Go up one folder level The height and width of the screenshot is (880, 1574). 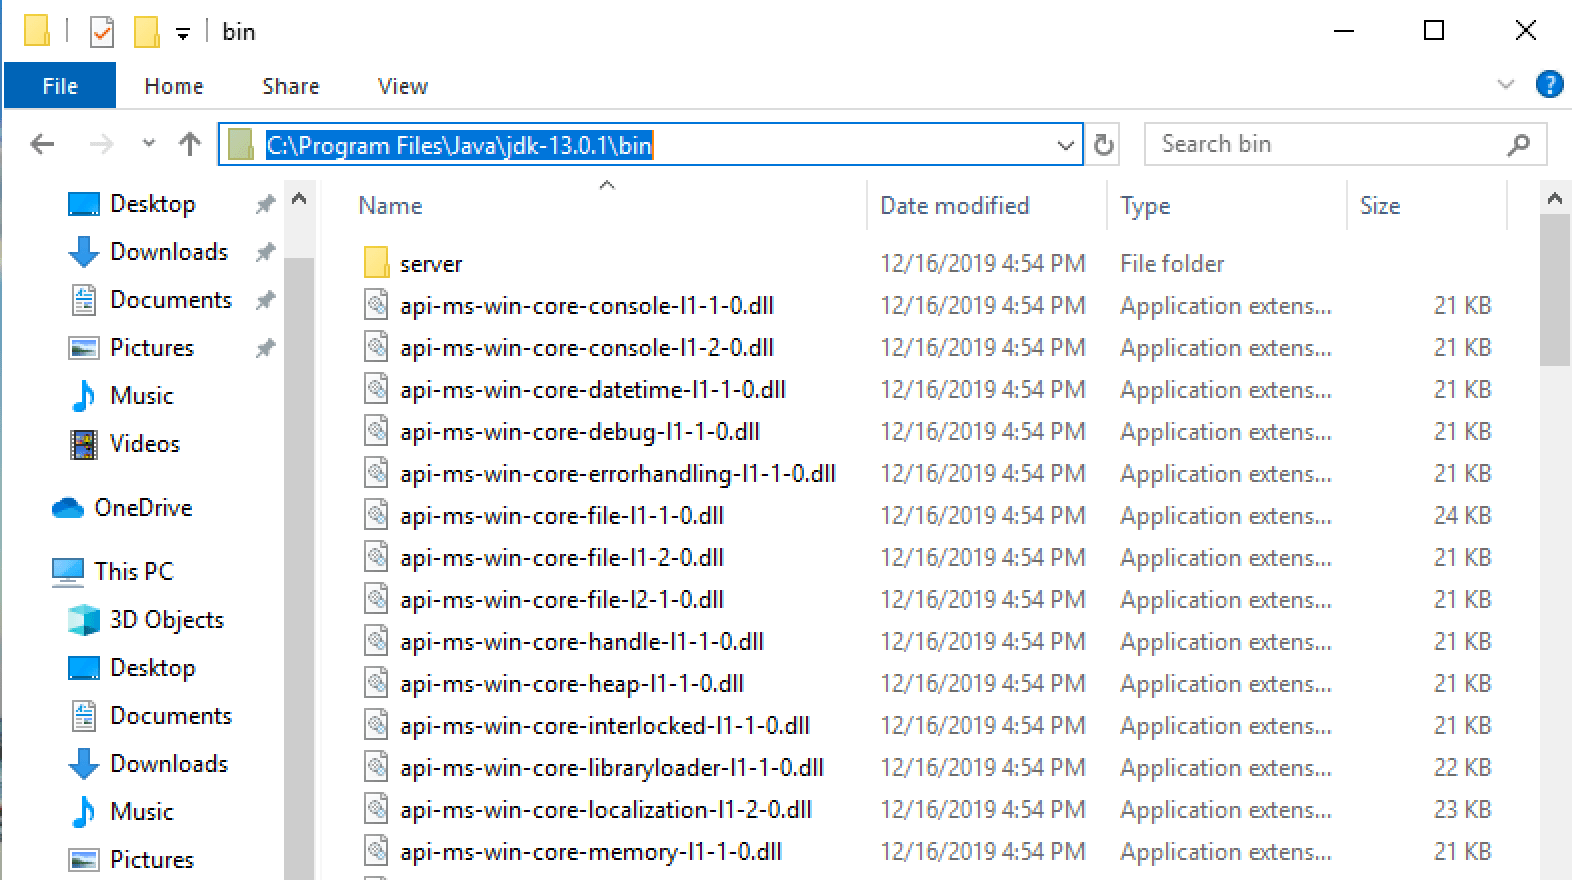[x=190, y=145]
